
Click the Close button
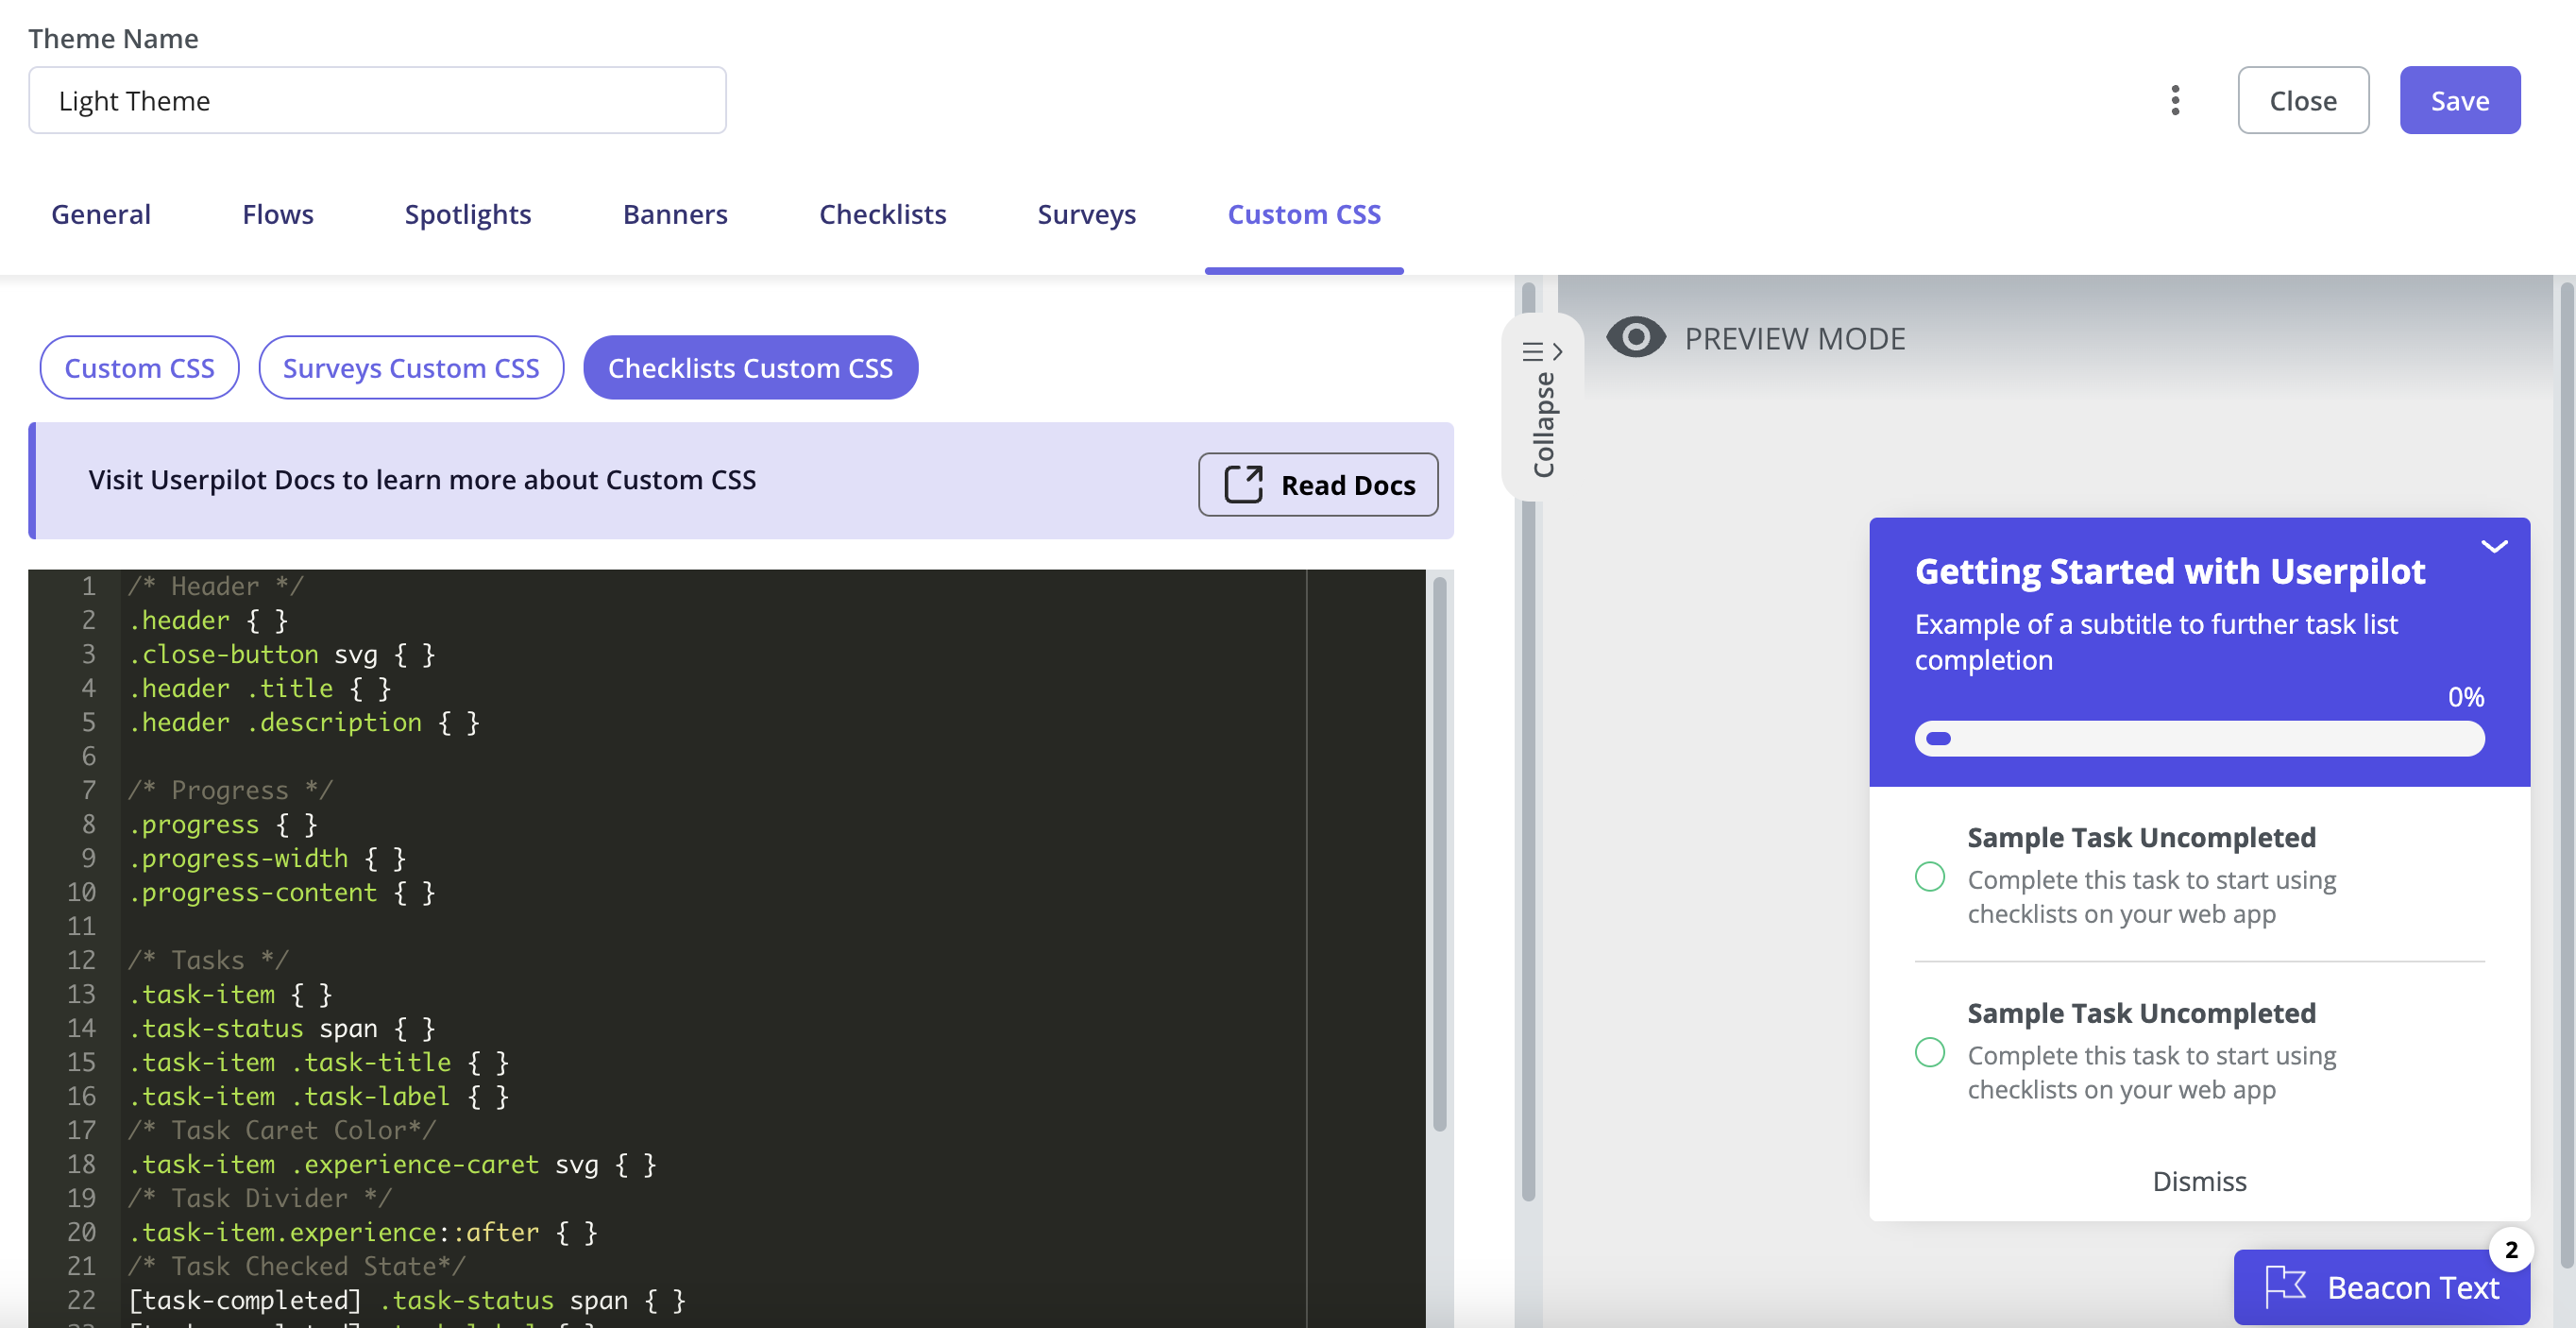tap(2303, 100)
